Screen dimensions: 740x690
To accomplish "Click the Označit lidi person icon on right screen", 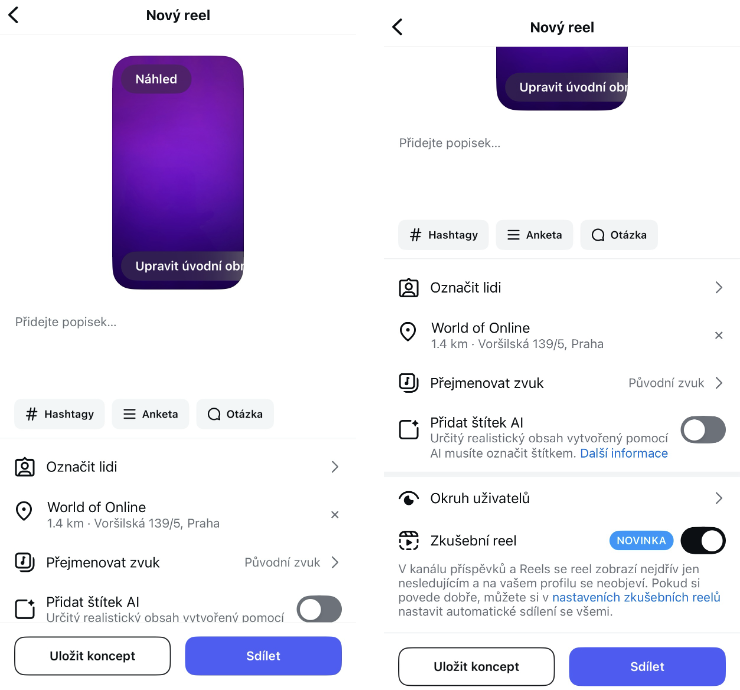I will [x=409, y=287].
